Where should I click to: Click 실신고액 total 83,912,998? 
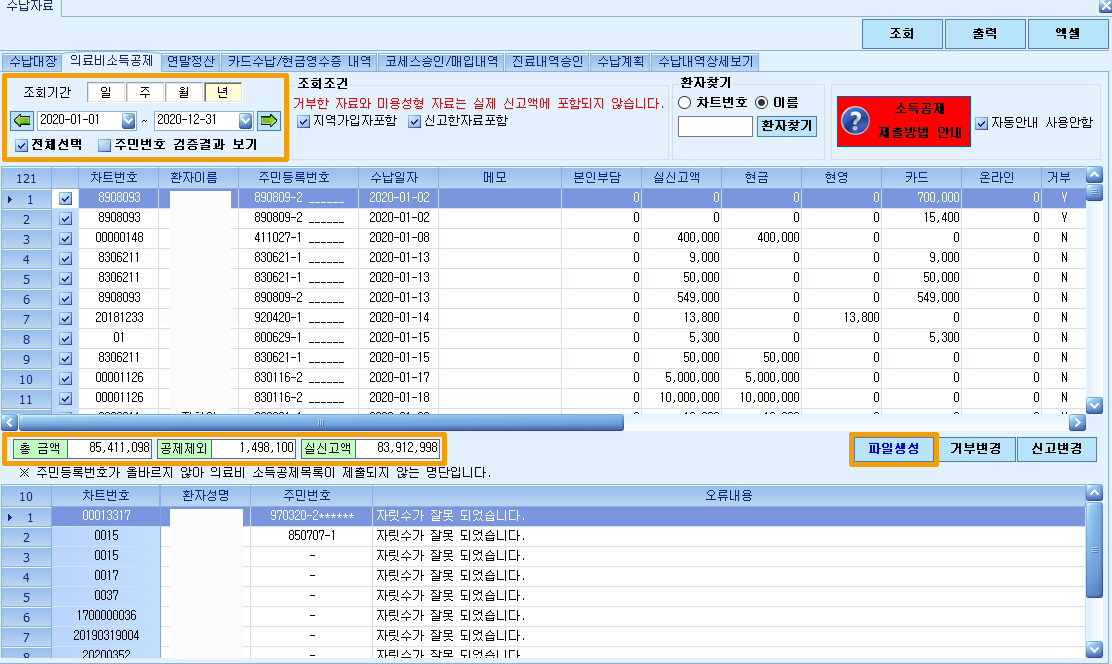[x=398, y=448]
